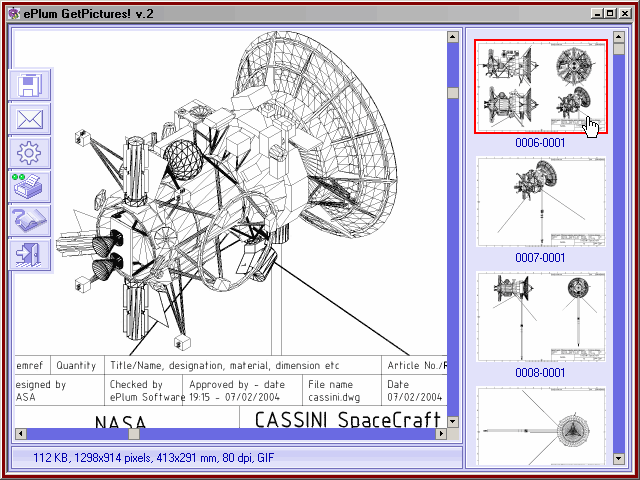
Task: Click the envelope email icon
Action: tap(29, 119)
